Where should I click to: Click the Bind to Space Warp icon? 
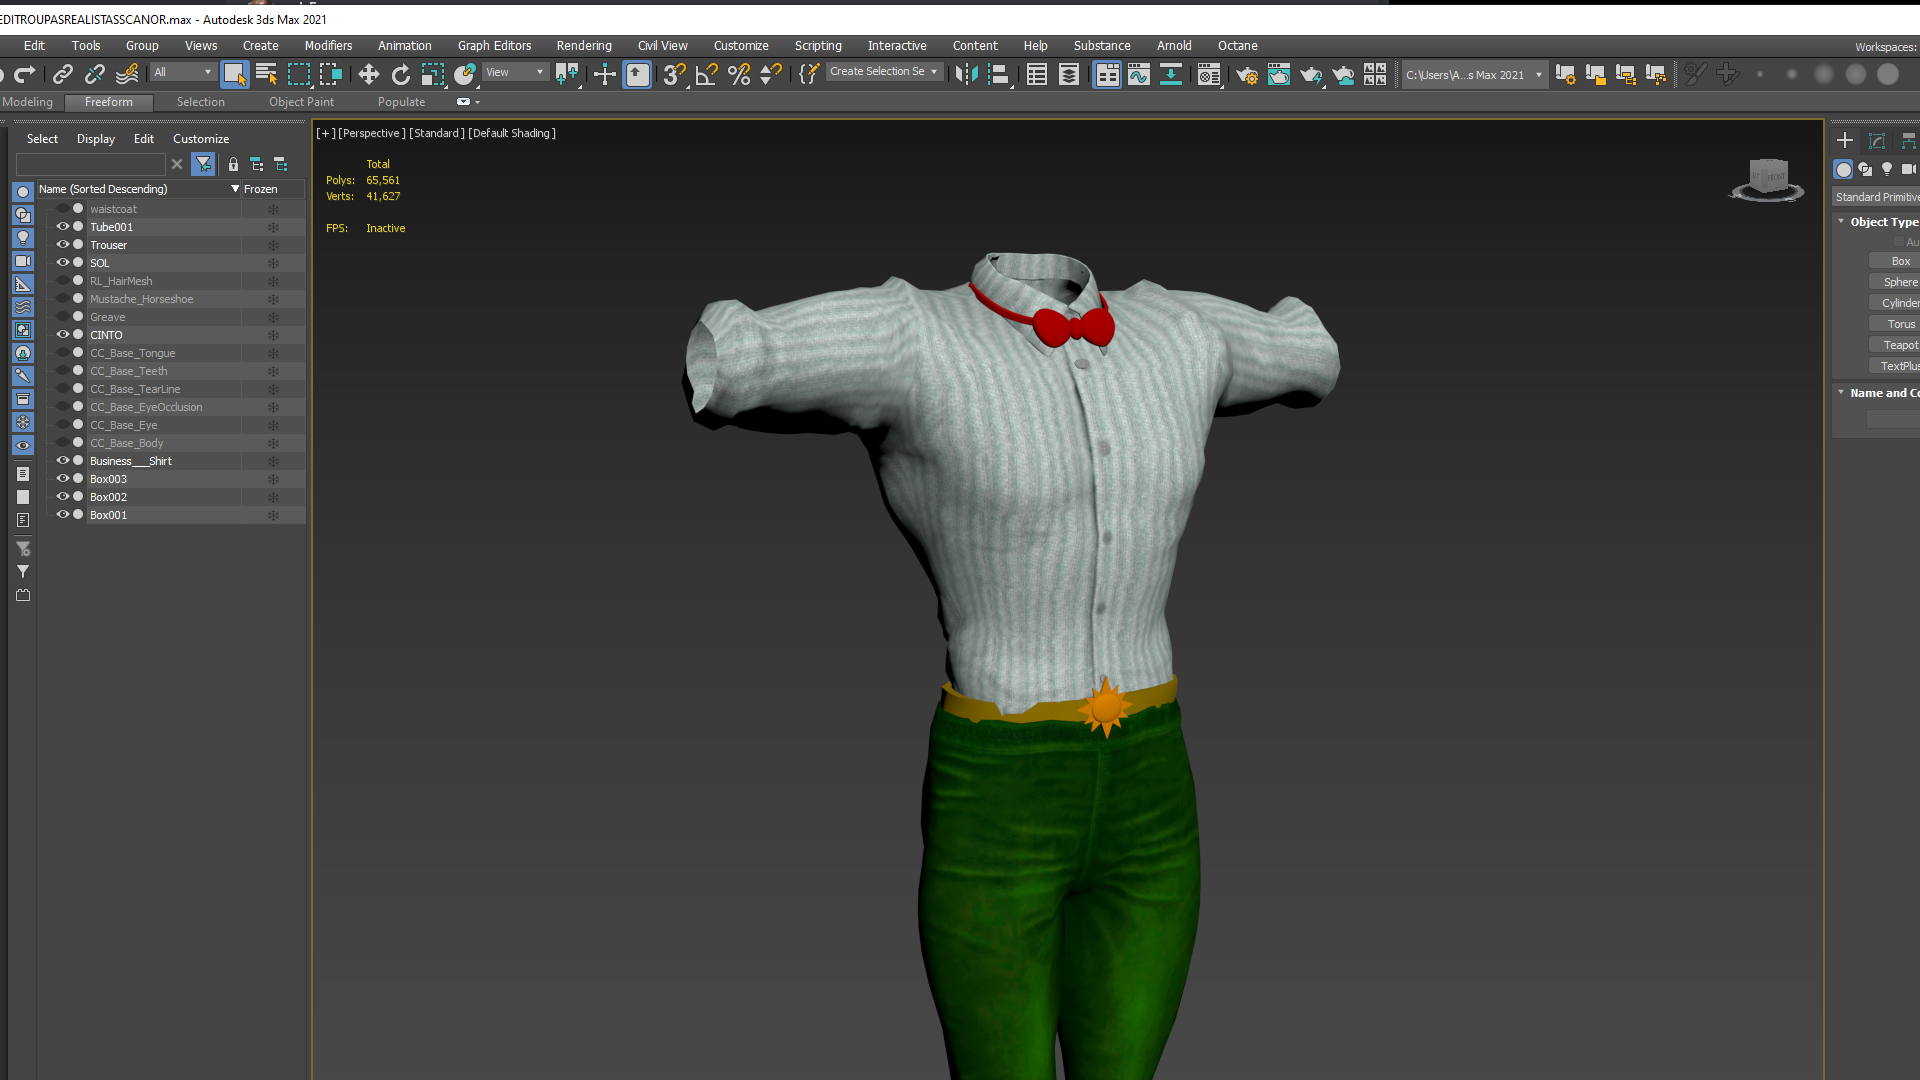pyautogui.click(x=127, y=74)
